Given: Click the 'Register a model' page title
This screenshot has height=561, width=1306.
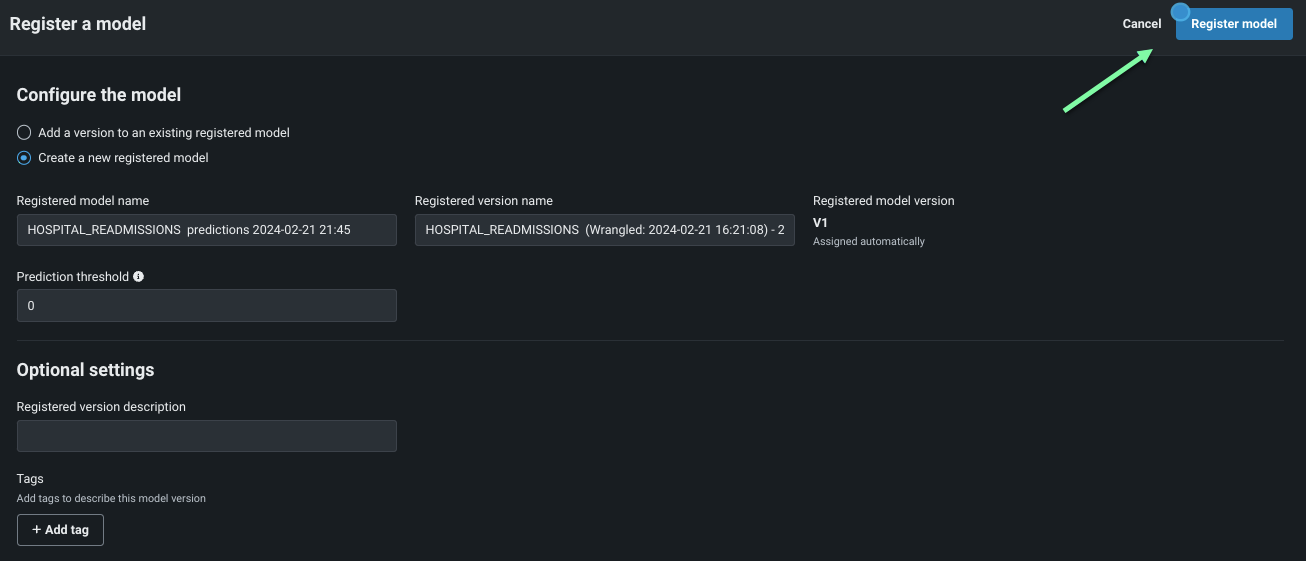Looking at the screenshot, I should [78, 24].
